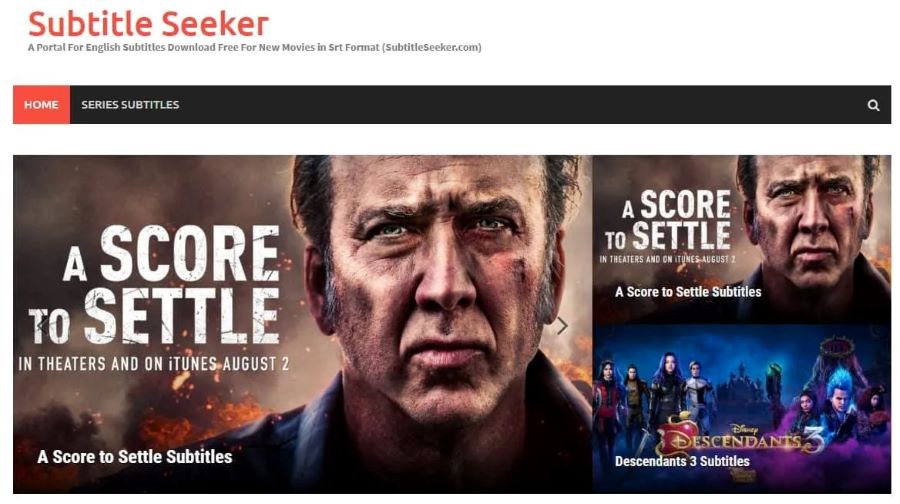Open the search magnifier icon in navigation bar

[x=873, y=105]
